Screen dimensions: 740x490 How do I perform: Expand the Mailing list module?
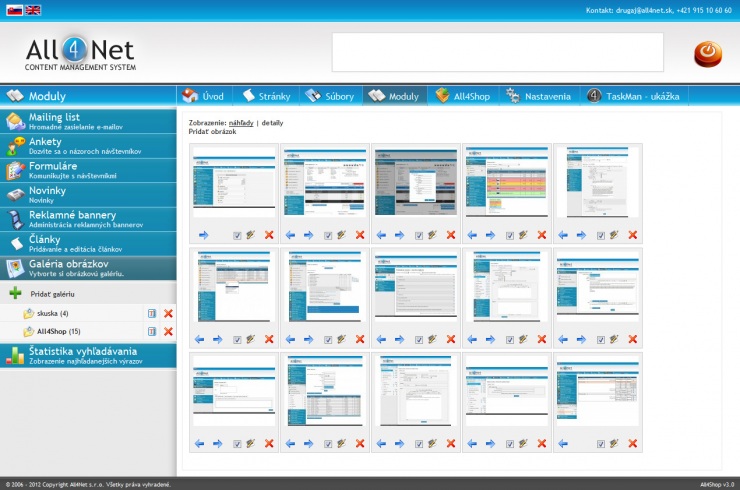tap(88, 121)
